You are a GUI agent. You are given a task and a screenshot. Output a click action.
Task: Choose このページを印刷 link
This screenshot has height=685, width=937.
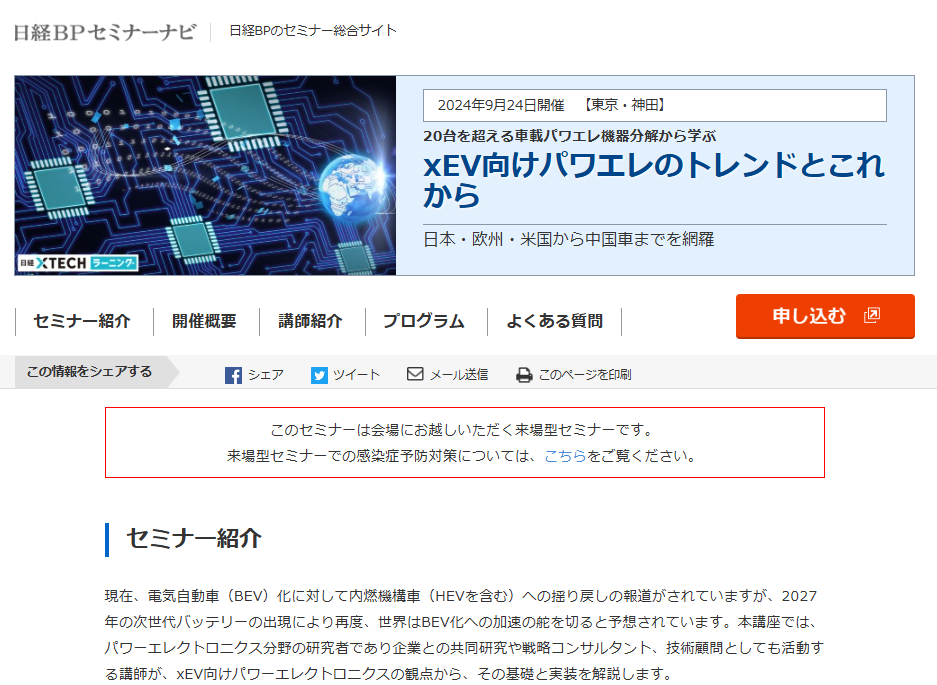pyautogui.click(x=585, y=375)
